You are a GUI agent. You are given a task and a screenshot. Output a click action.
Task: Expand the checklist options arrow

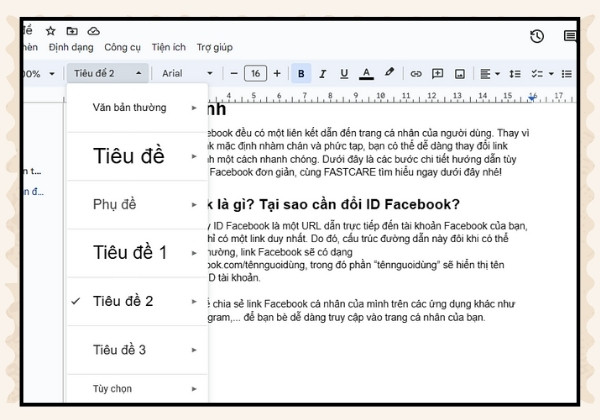tap(551, 74)
